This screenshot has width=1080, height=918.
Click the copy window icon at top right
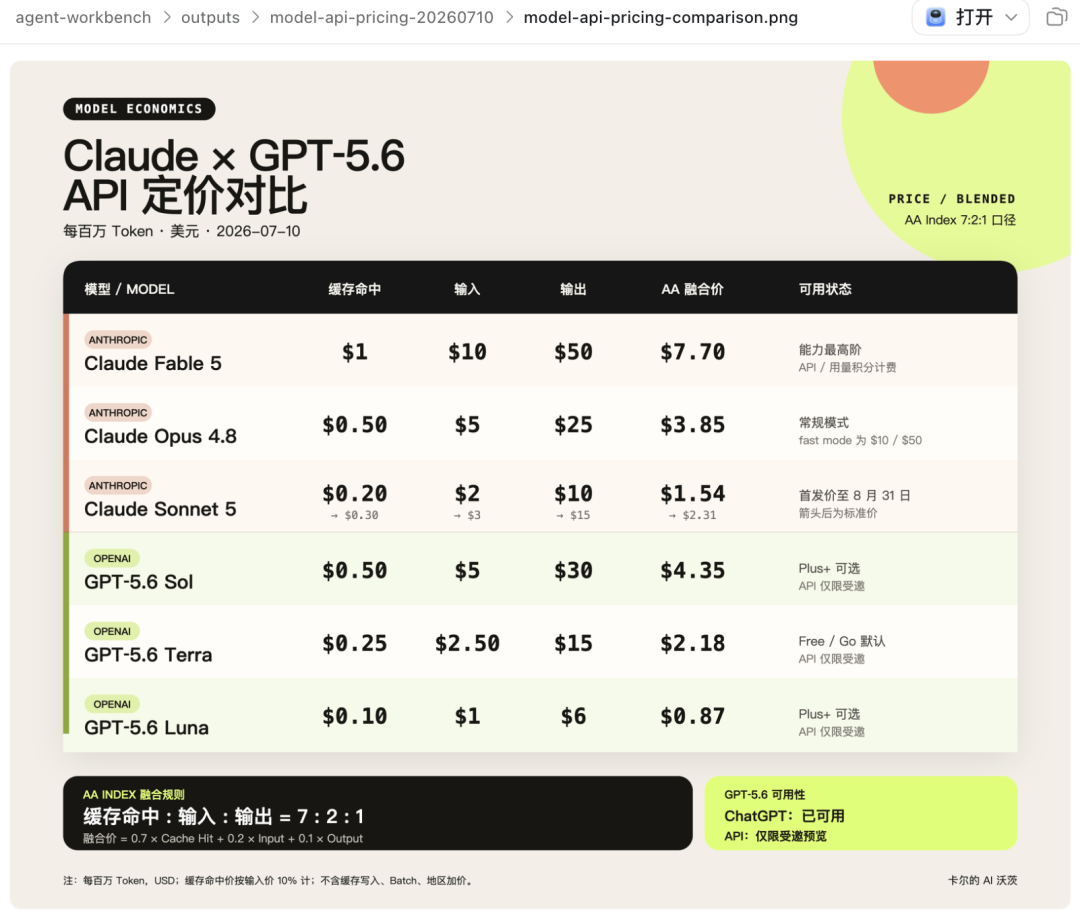coord(1056,17)
